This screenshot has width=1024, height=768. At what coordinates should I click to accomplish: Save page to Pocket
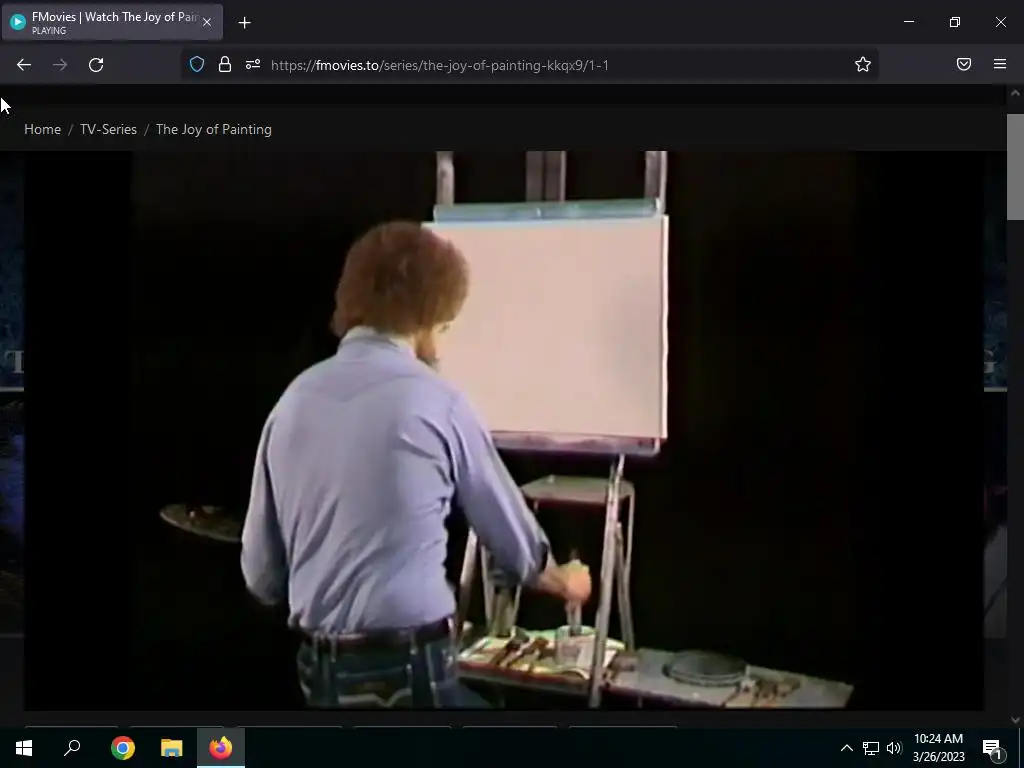coord(964,64)
